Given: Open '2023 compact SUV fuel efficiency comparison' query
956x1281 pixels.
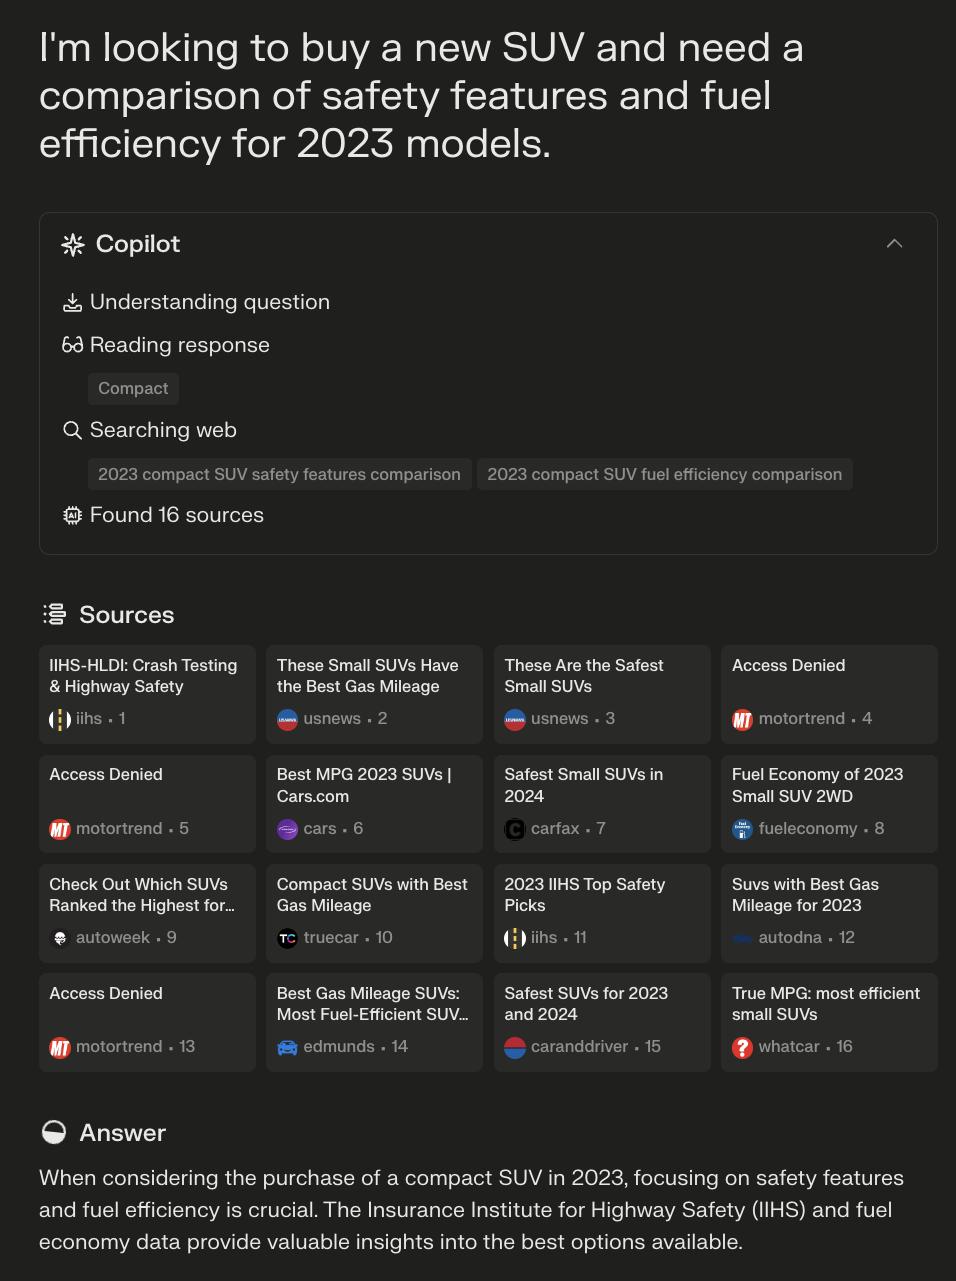Looking at the screenshot, I should click(x=665, y=474).
